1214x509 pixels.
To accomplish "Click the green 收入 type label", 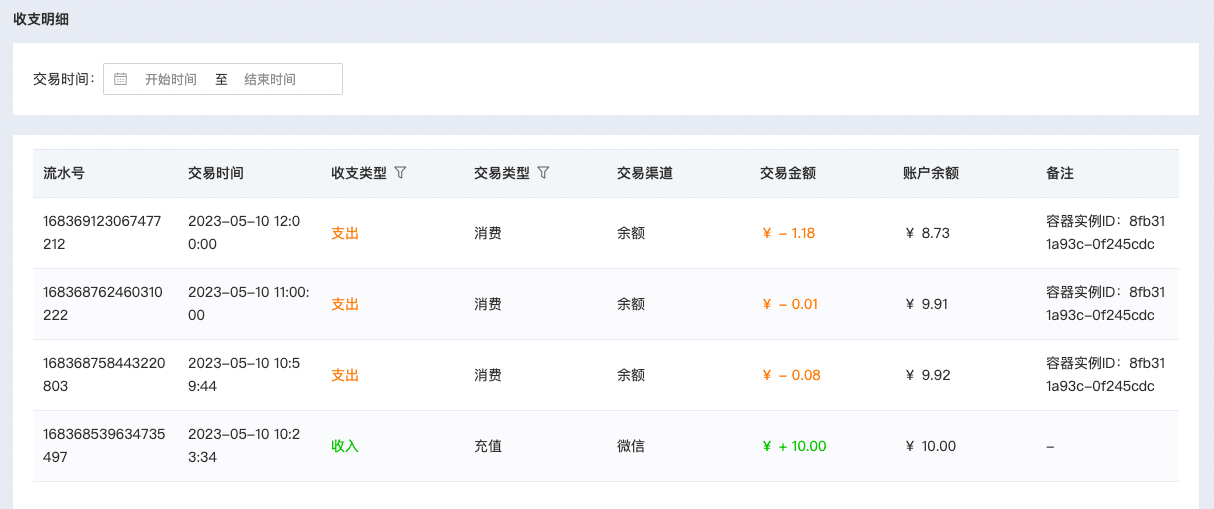I will [345, 446].
